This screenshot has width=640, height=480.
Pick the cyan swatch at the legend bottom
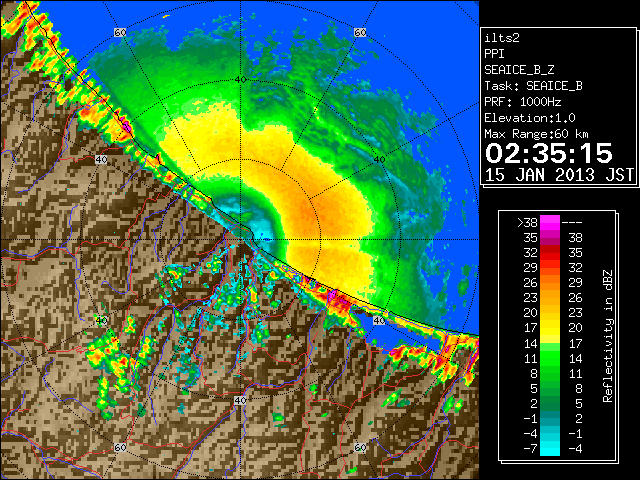(x=550, y=449)
